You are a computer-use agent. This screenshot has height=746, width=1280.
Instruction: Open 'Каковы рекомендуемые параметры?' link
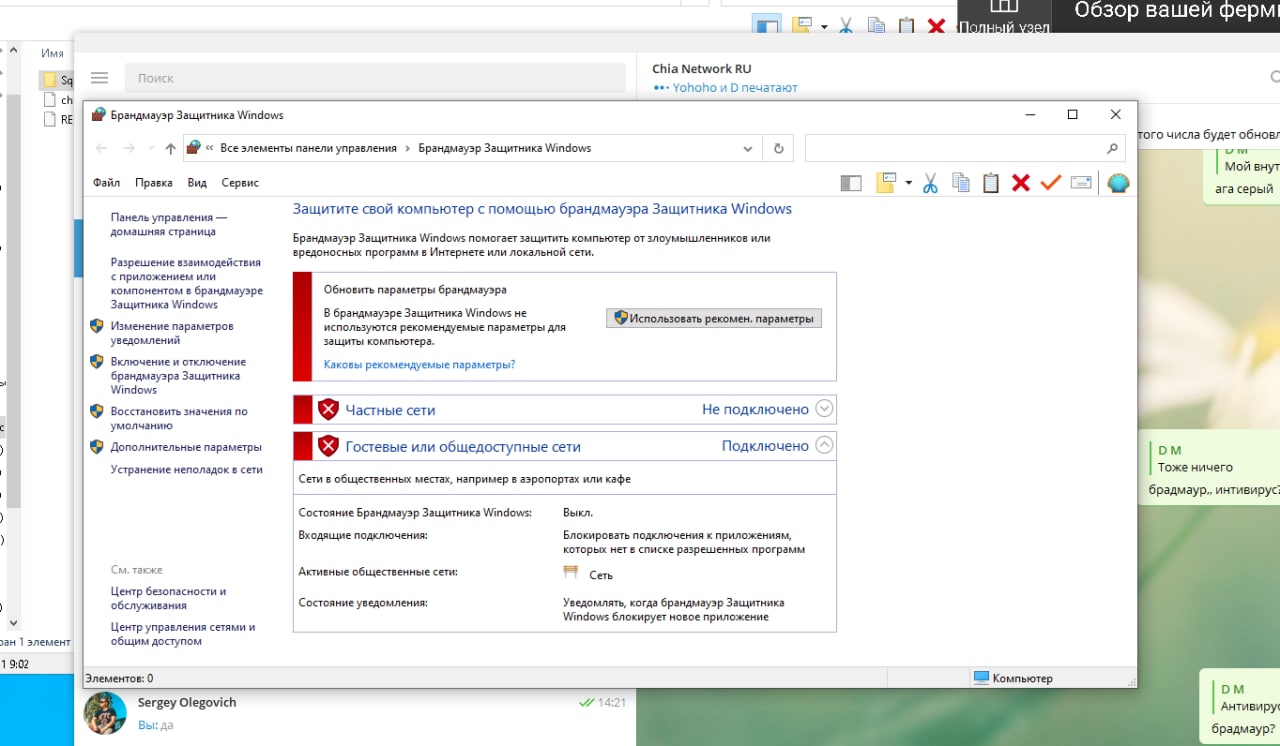(x=419, y=365)
